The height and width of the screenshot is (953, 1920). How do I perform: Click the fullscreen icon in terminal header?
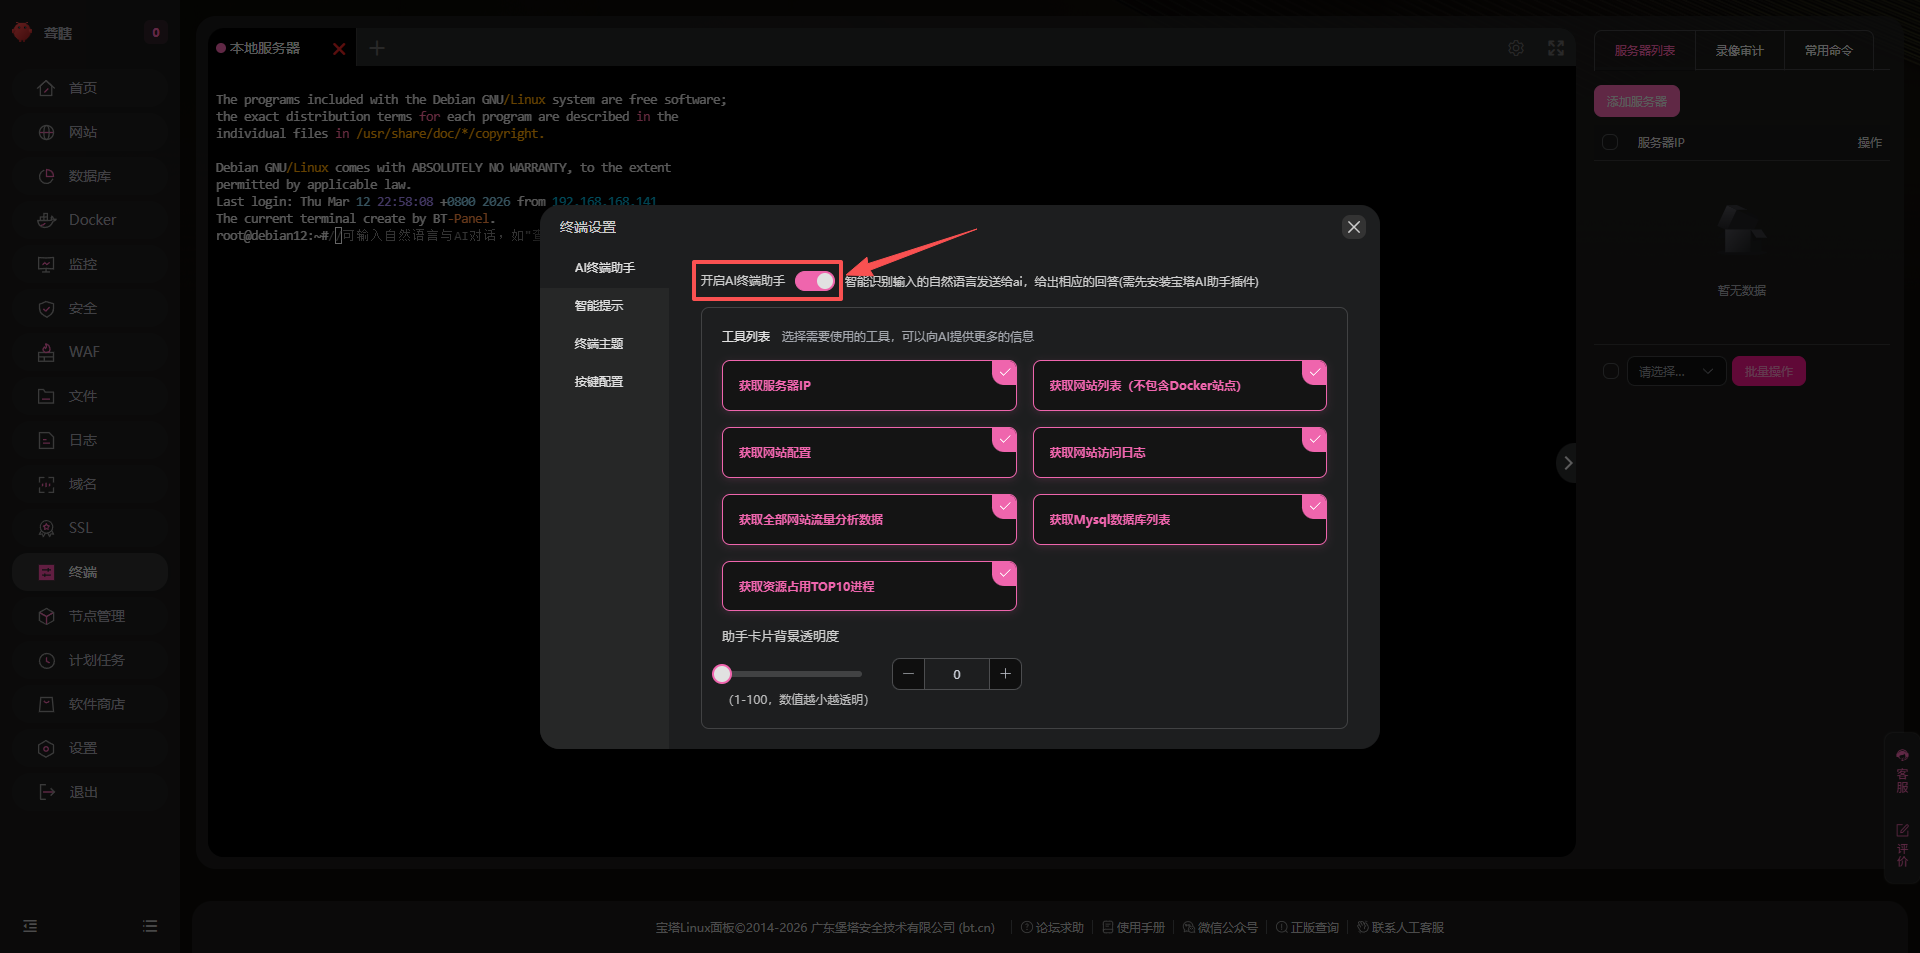[1556, 48]
